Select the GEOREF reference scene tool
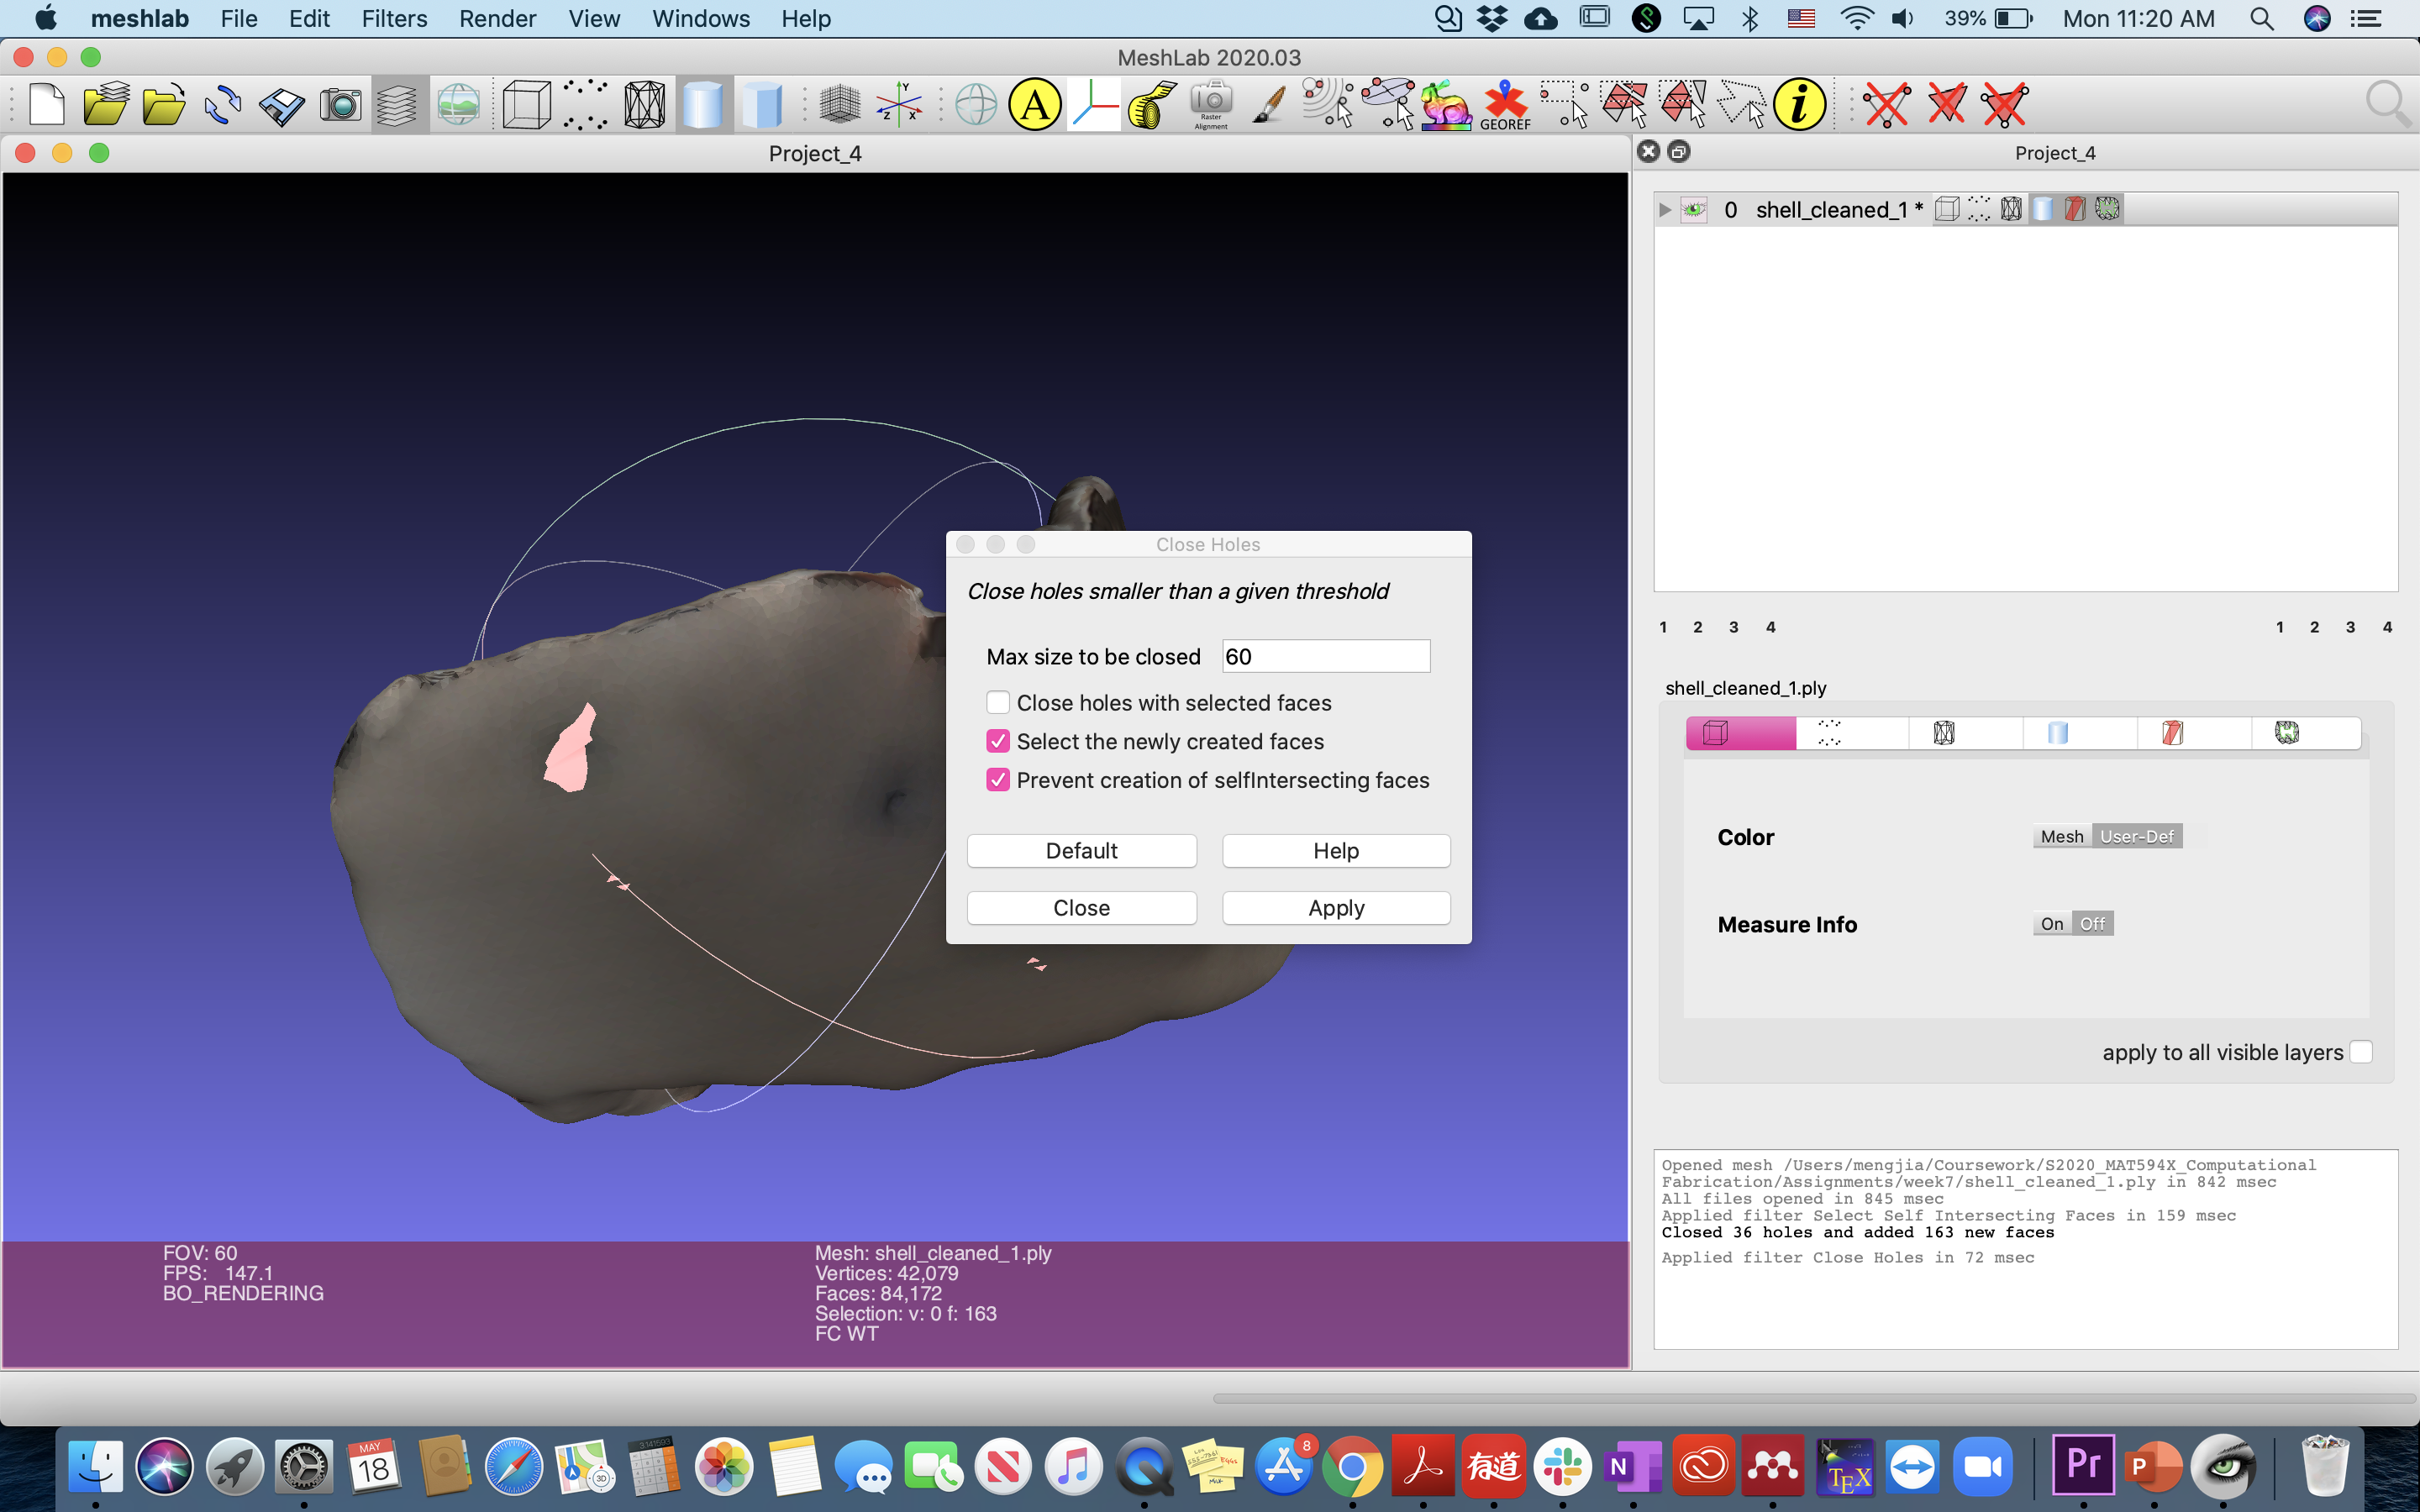 [1505, 104]
